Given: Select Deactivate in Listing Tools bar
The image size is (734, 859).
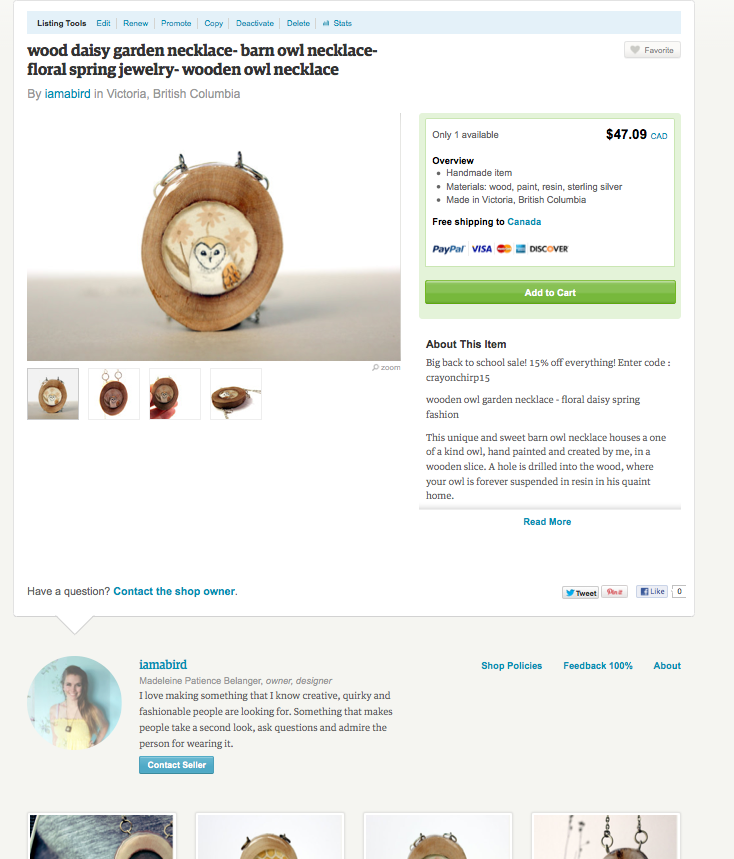Looking at the screenshot, I should pyautogui.click(x=255, y=23).
